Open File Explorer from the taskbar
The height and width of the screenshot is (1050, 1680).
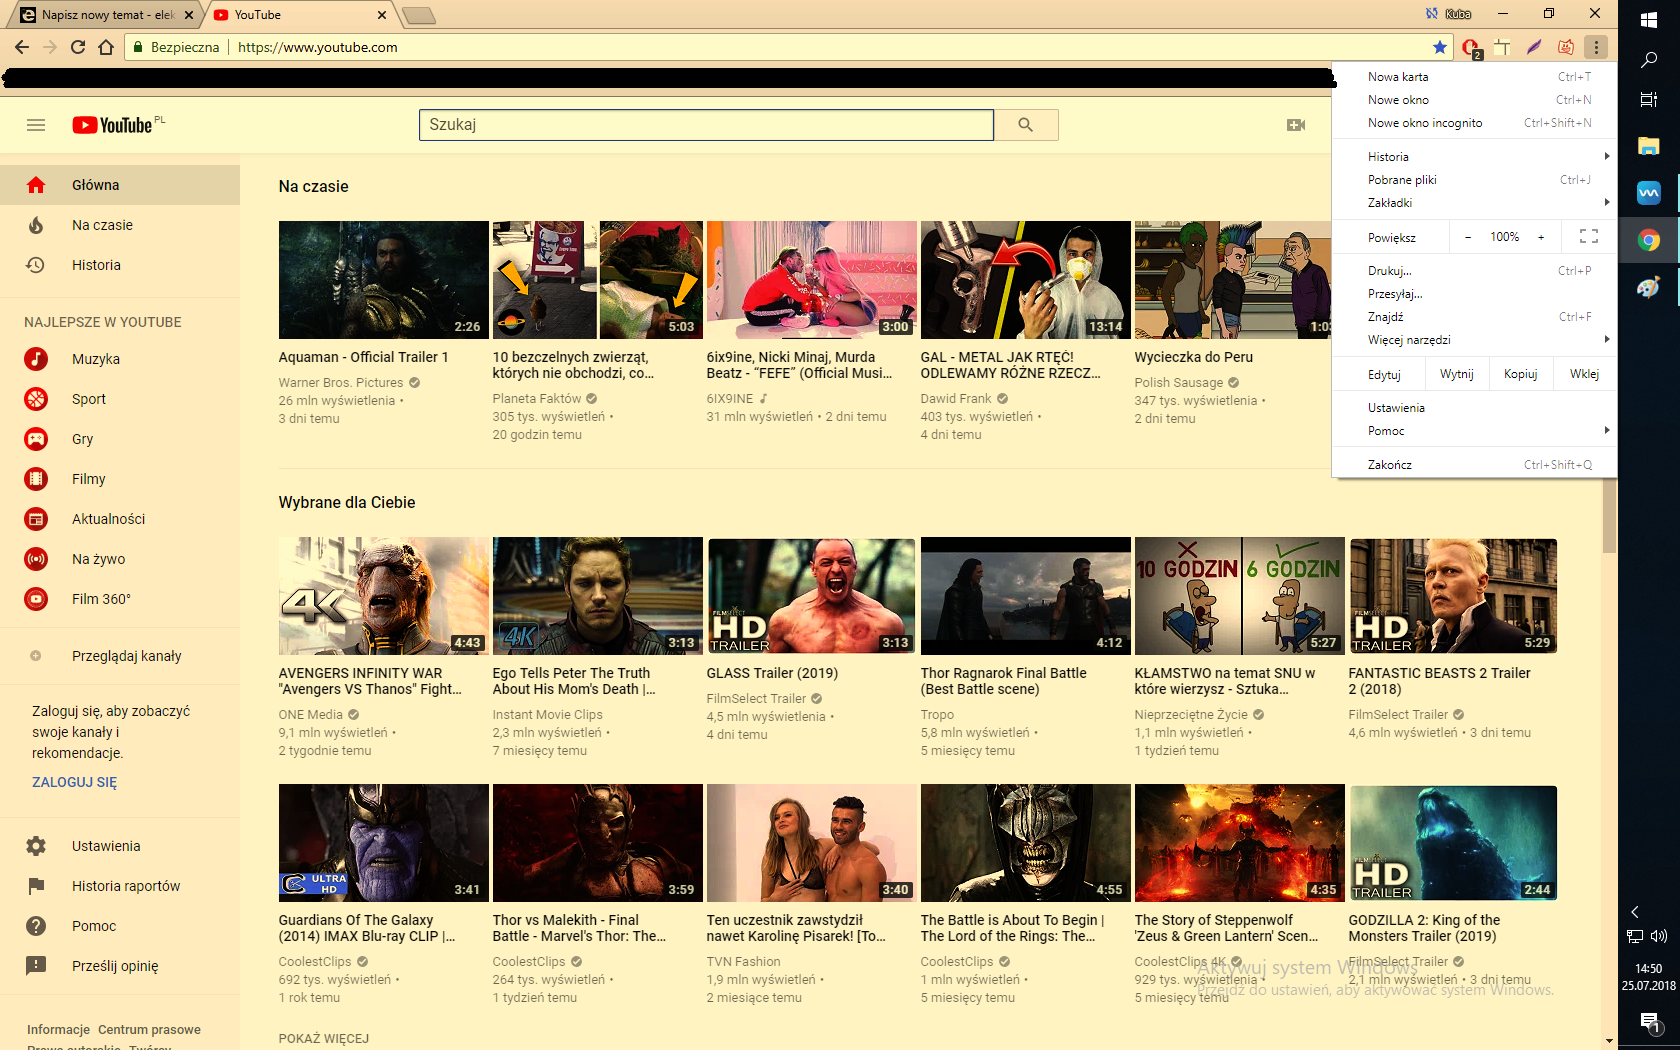pyautogui.click(x=1649, y=147)
